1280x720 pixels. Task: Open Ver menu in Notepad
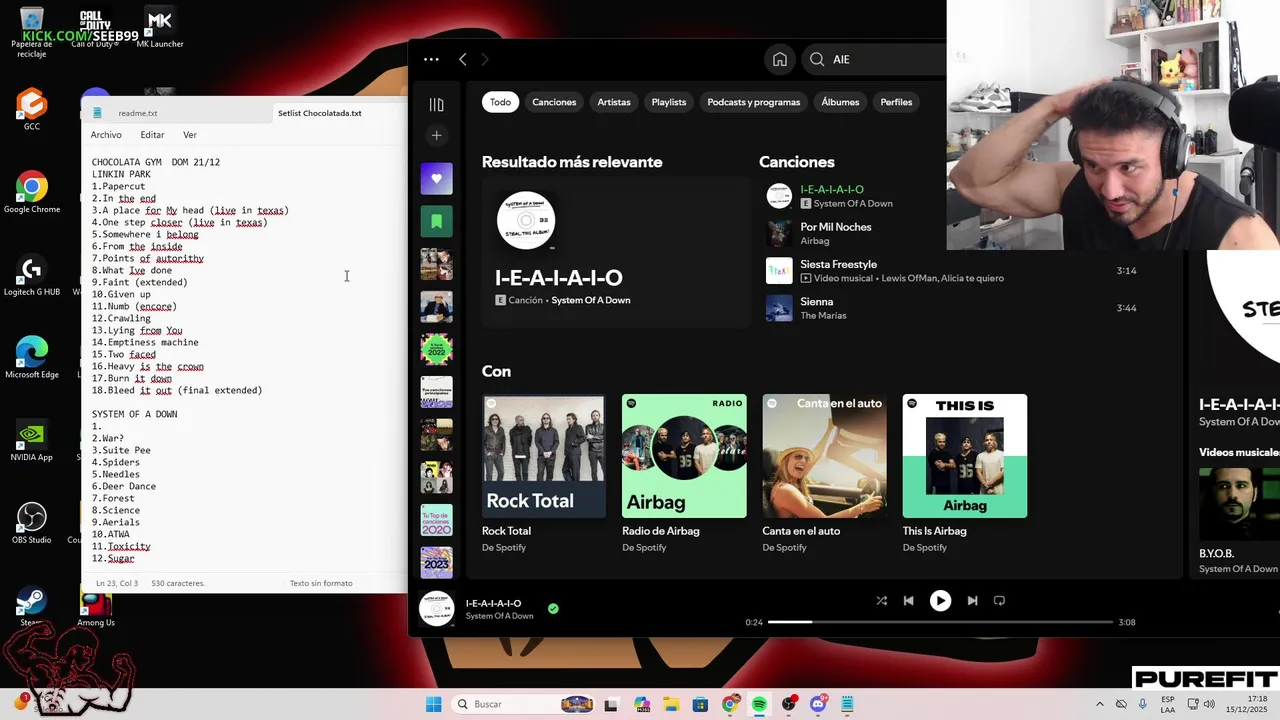pyautogui.click(x=190, y=135)
